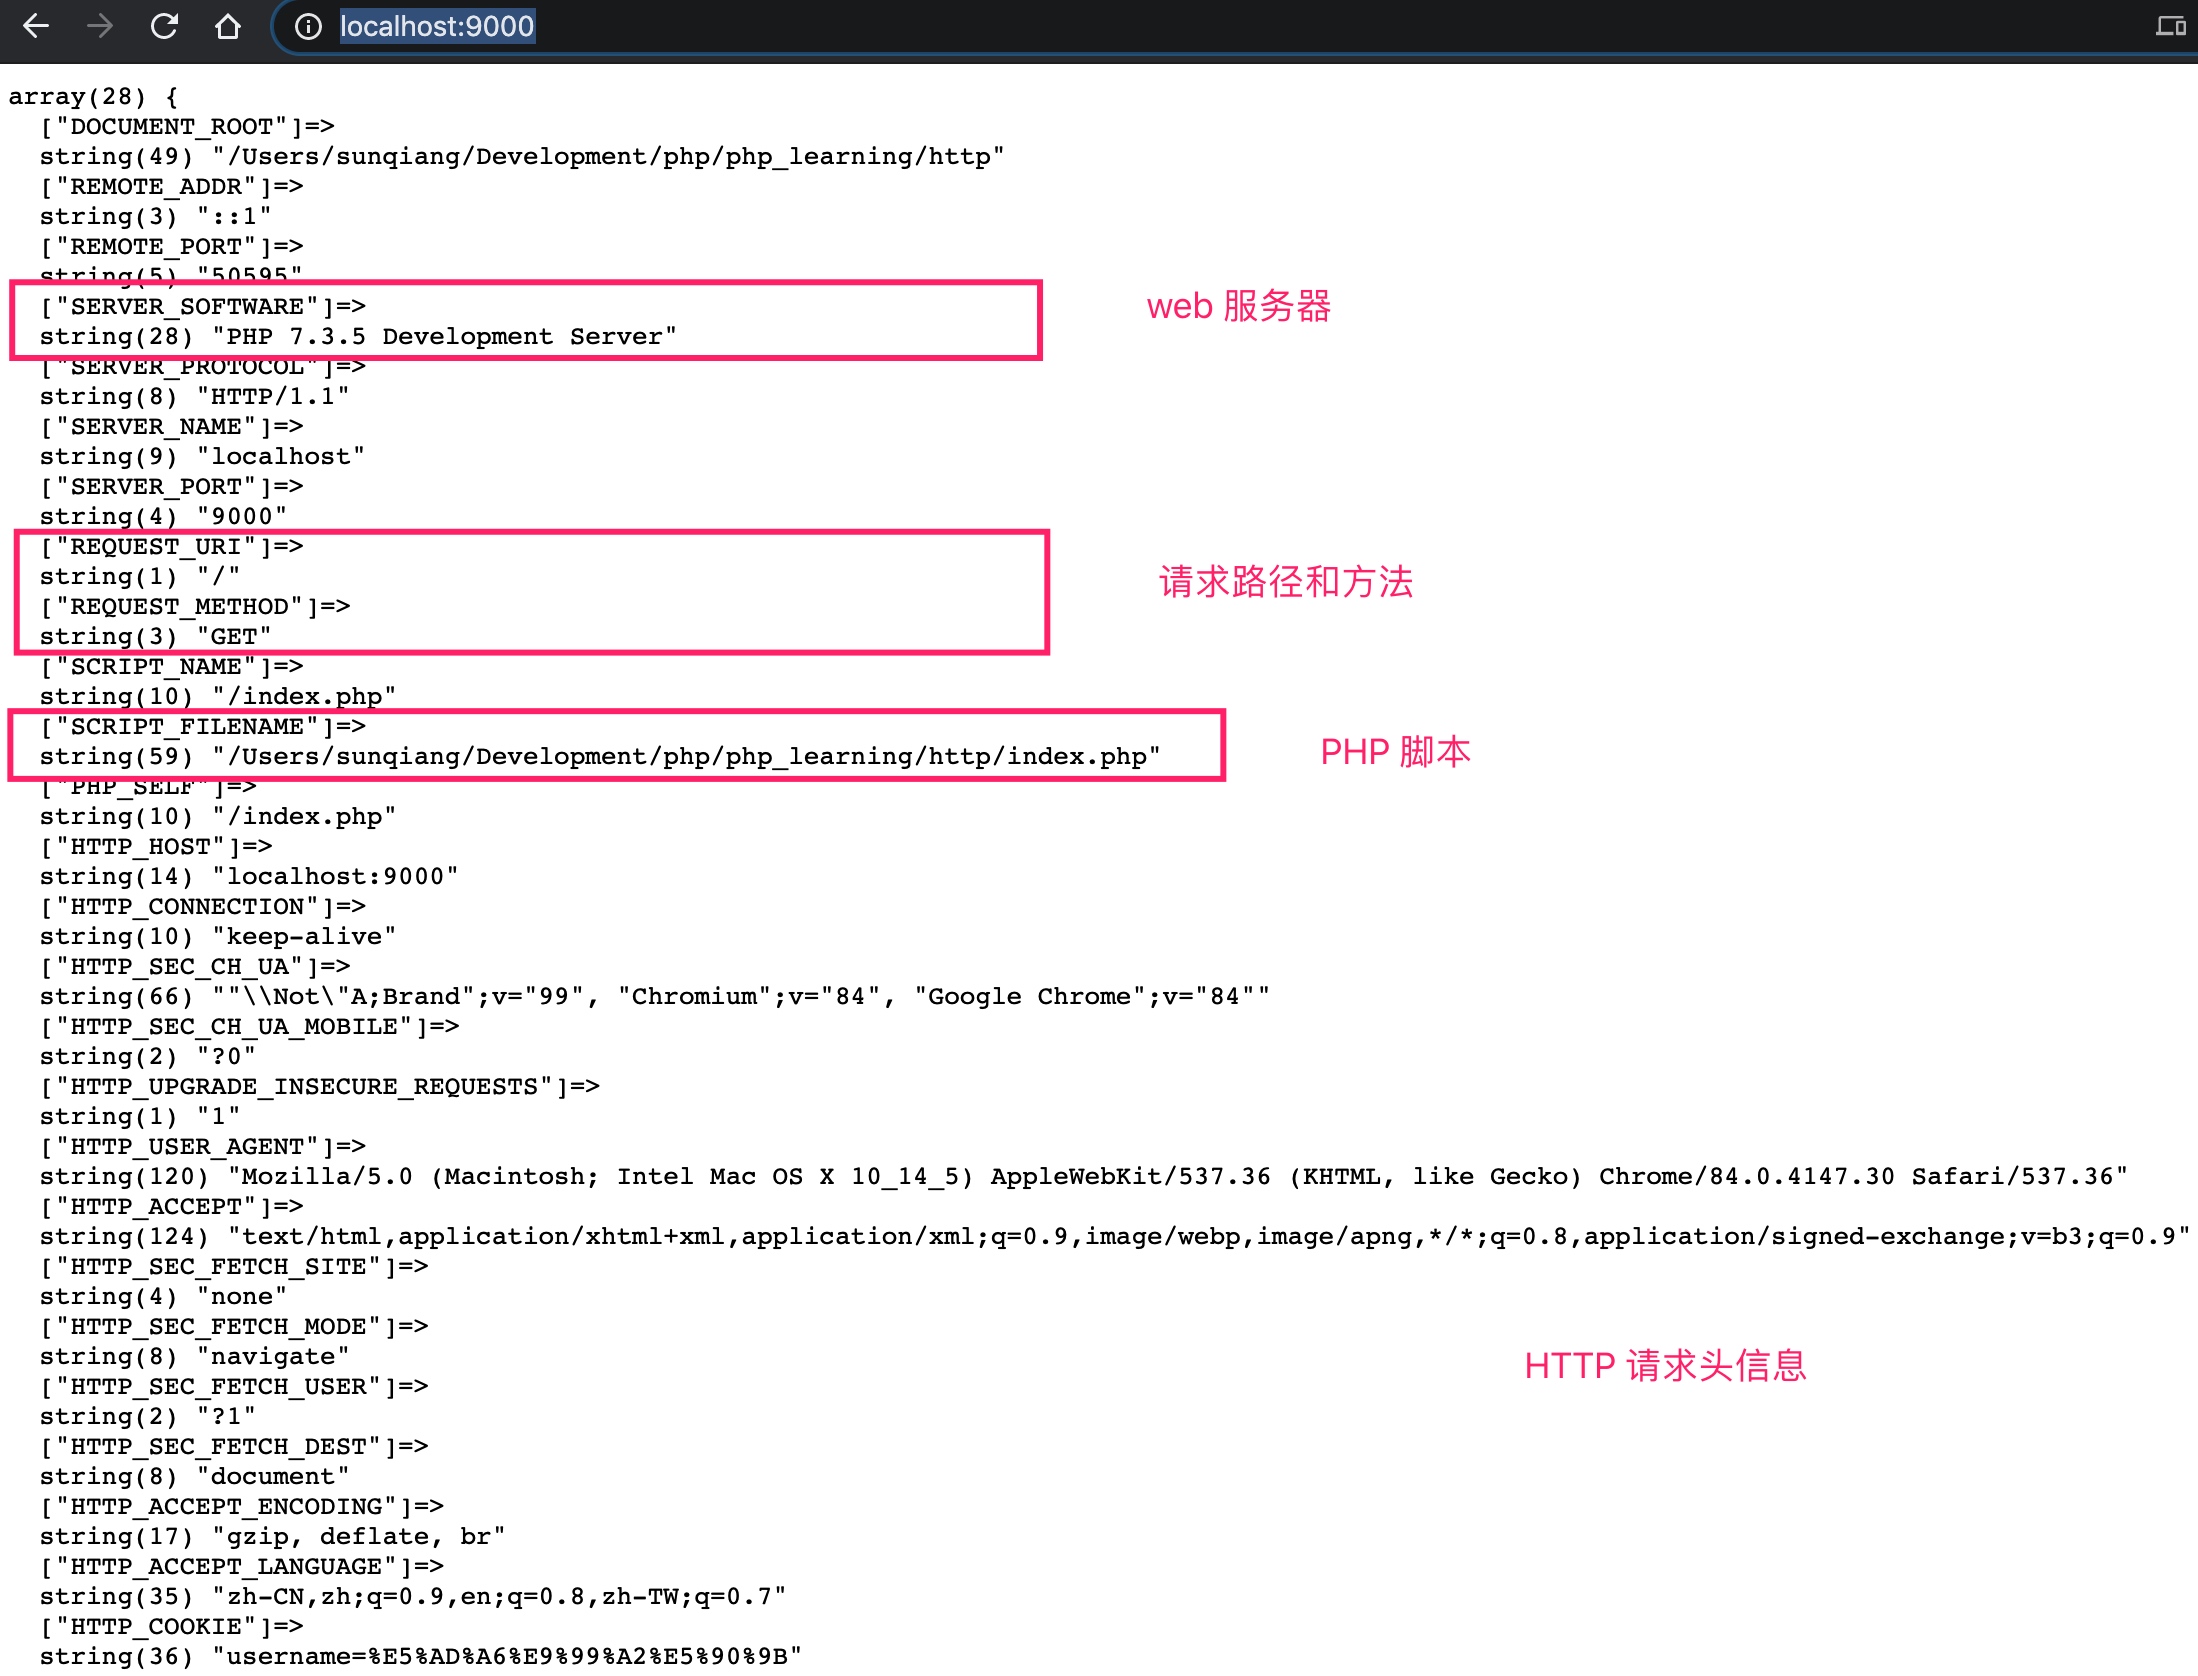2198x1676 pixels.
Task: View site information via the info icon
Action: (308, 27)
